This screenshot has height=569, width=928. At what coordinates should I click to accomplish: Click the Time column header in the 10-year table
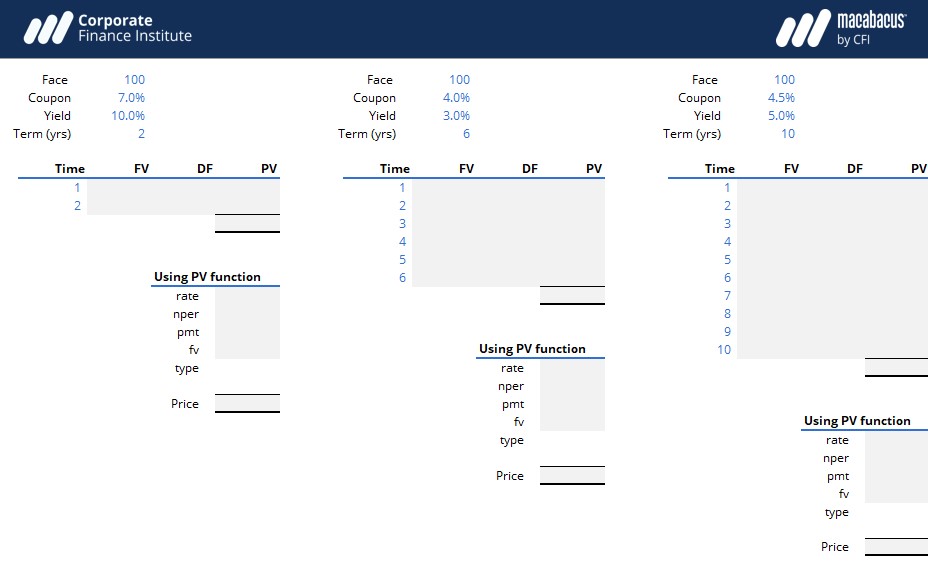tap(720, 169)
